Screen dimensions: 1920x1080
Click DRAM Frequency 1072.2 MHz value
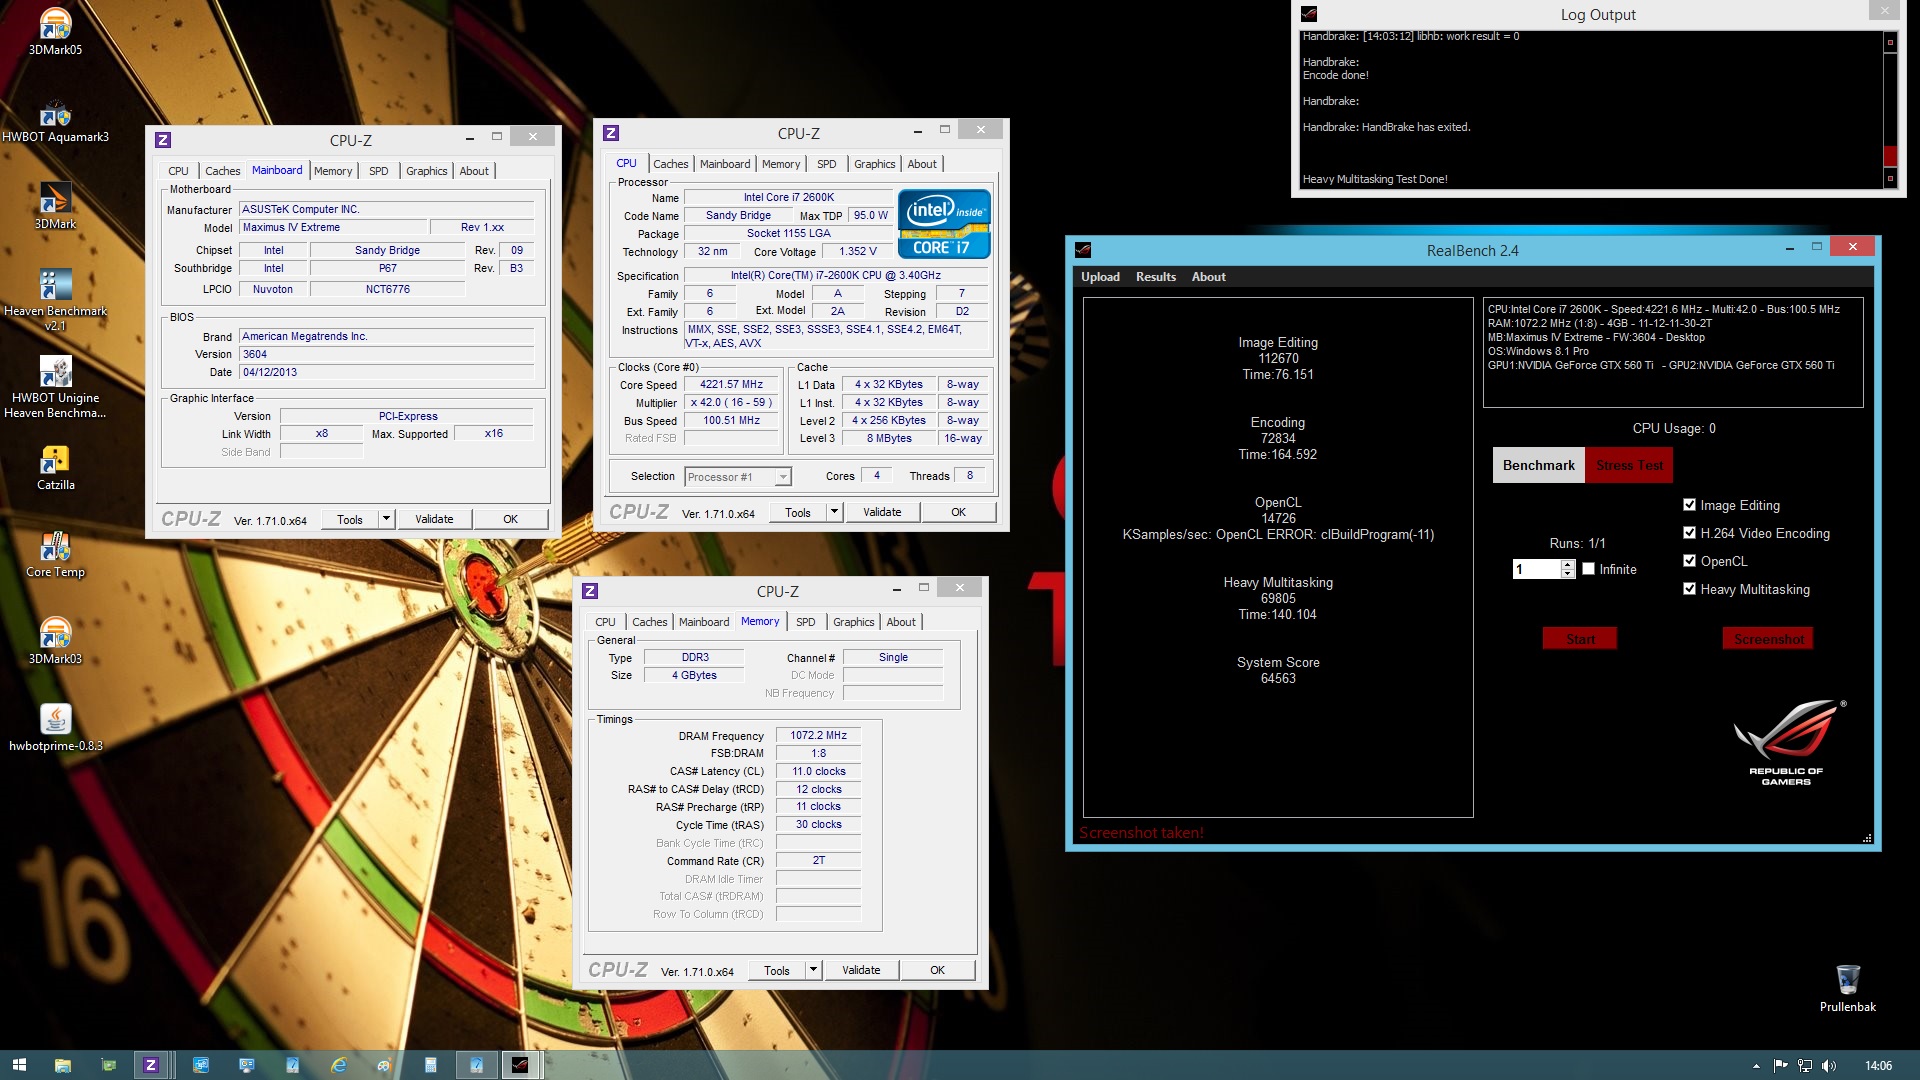[x=818, y=735]
